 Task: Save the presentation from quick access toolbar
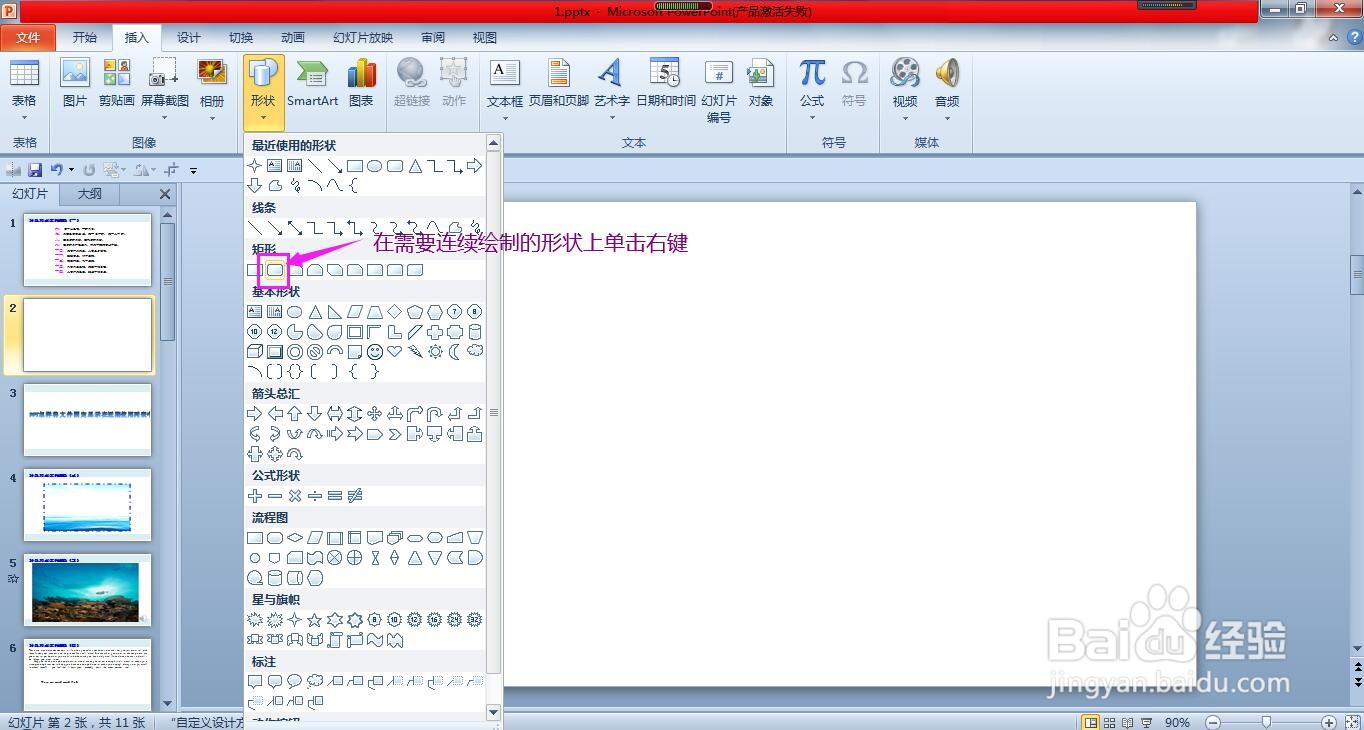point(35,170)
